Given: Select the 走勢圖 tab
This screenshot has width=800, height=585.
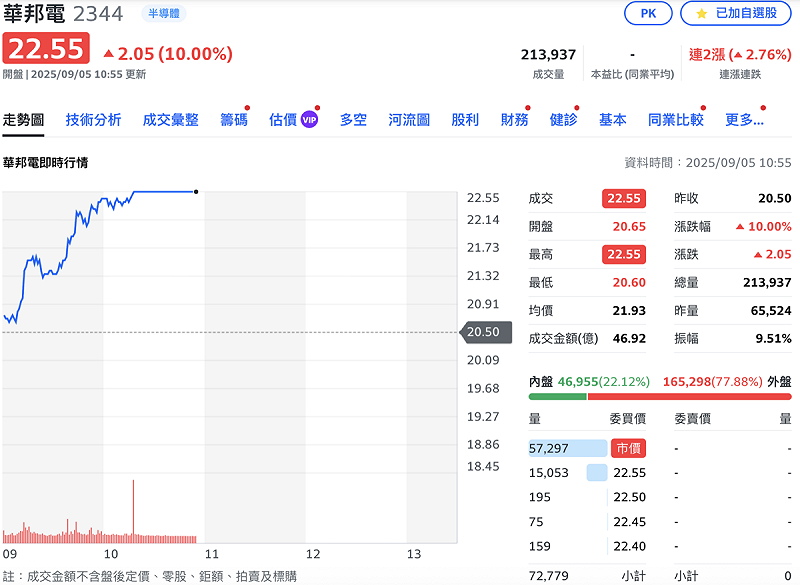Looking at the screenshot, I should tap(23, 120).
